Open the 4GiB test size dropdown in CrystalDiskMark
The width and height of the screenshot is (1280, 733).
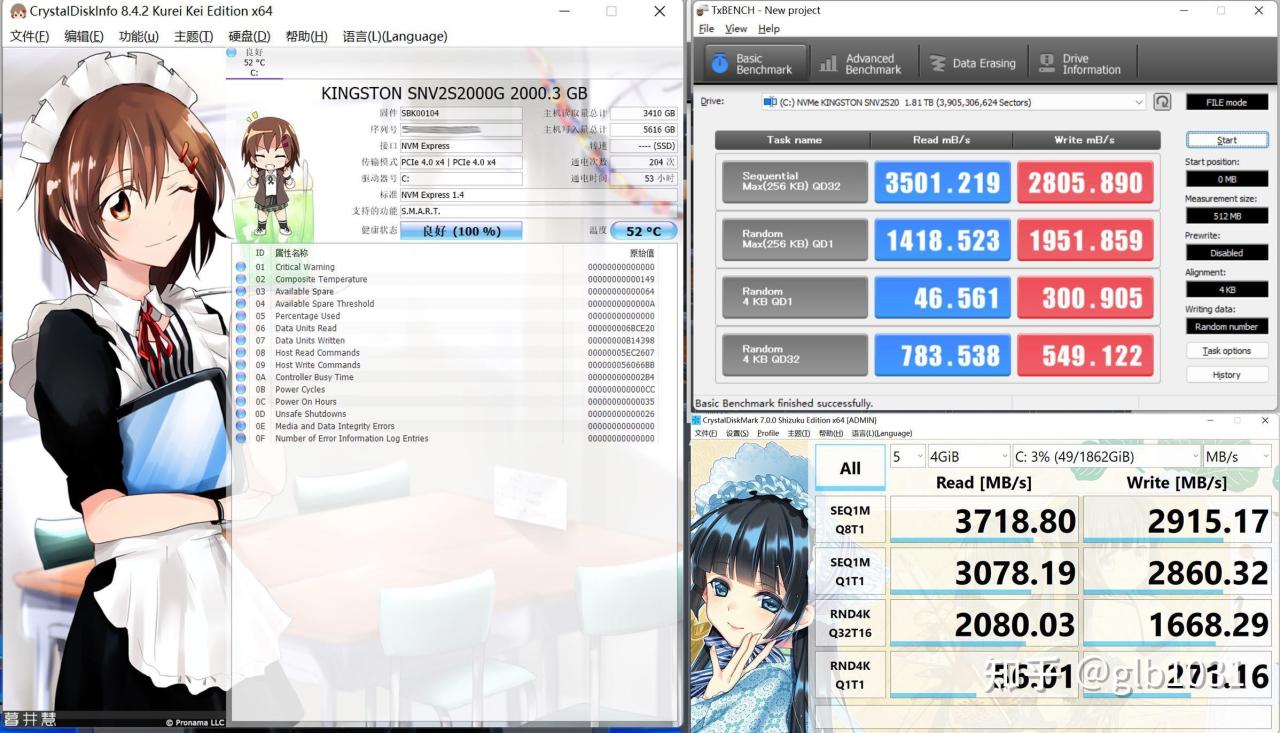click(968, 455)
